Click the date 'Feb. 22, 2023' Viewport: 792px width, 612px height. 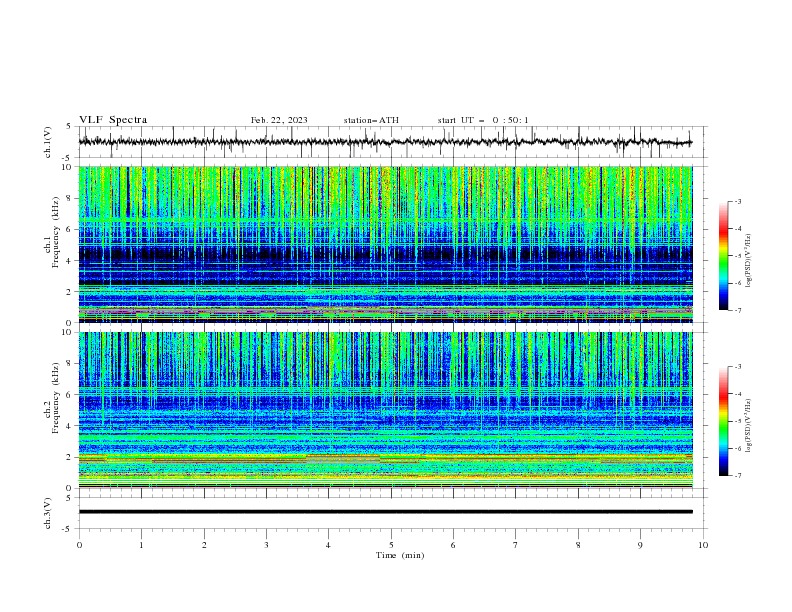279,120
